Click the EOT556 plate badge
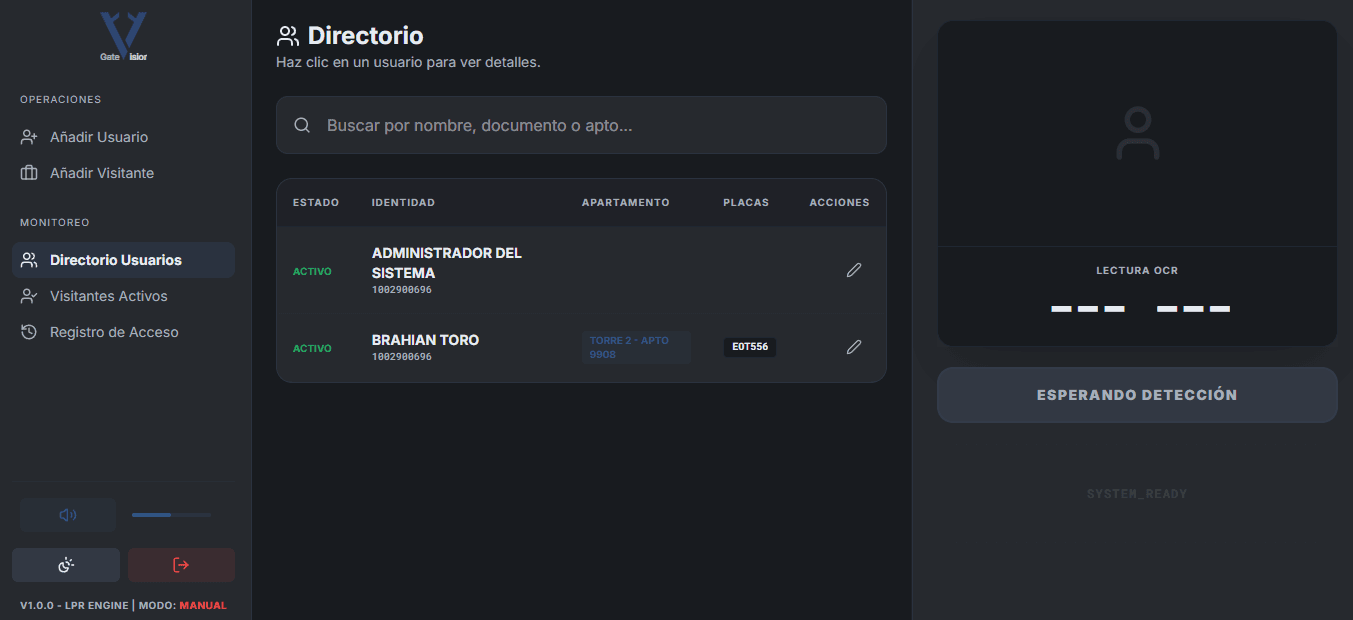 point(750,347)
